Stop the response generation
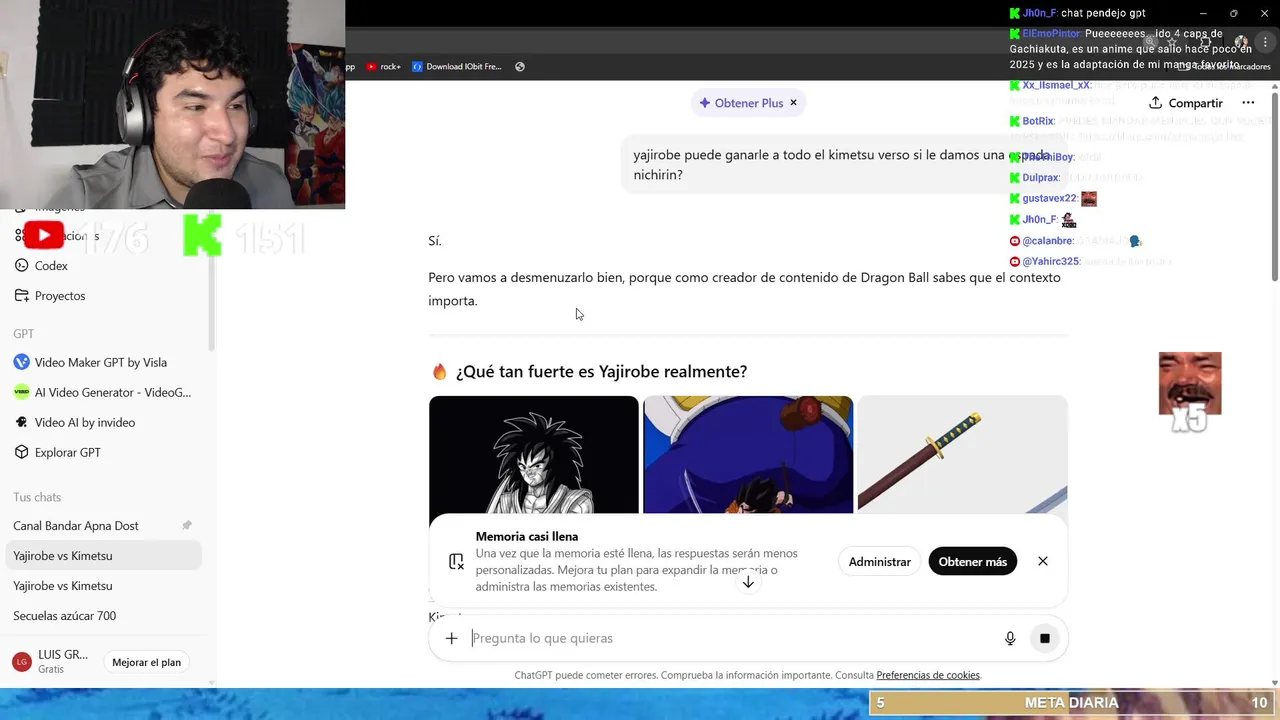1280x720 pixels. click(1044, 638)
